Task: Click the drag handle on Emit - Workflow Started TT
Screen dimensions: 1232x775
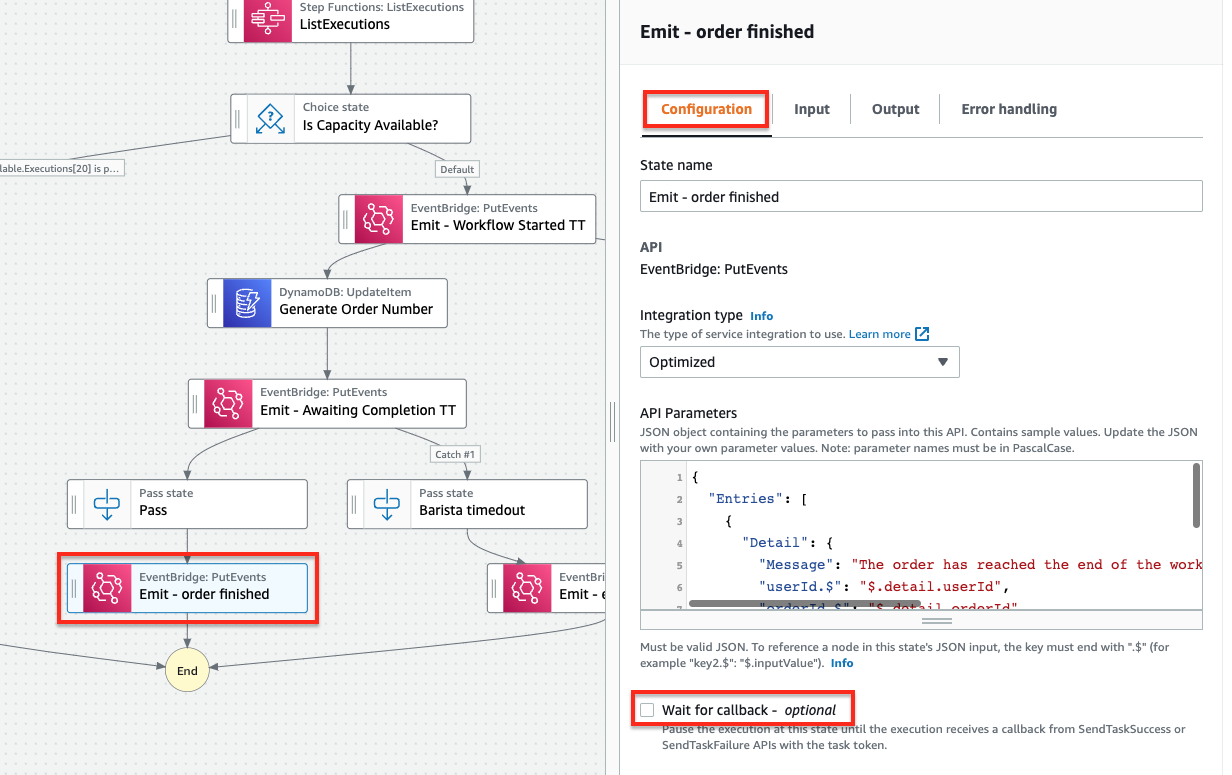Action: pyautogui.click(x=346, y=218)
